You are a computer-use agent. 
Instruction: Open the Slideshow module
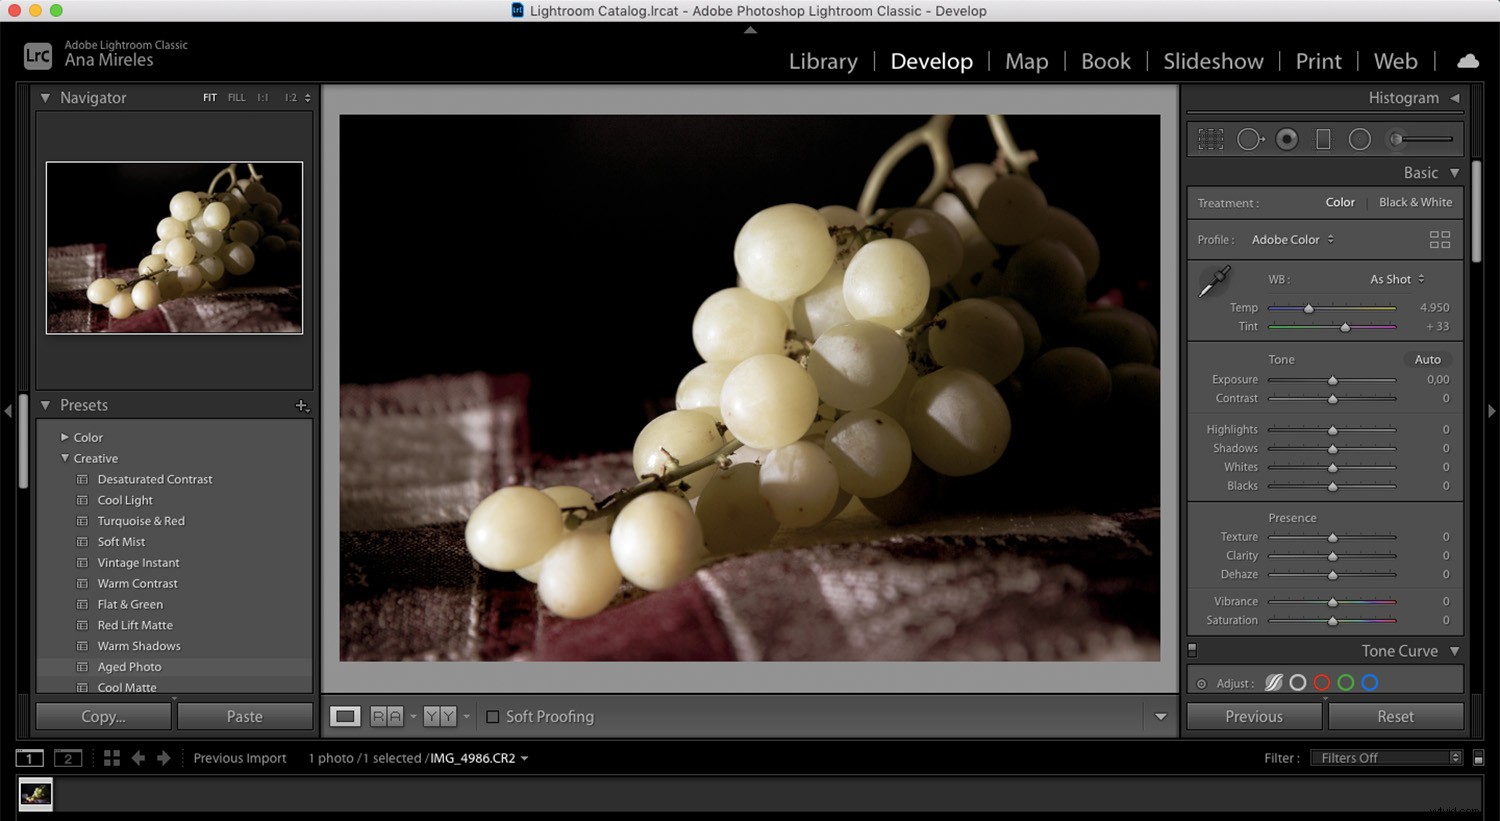(1213, 61)
